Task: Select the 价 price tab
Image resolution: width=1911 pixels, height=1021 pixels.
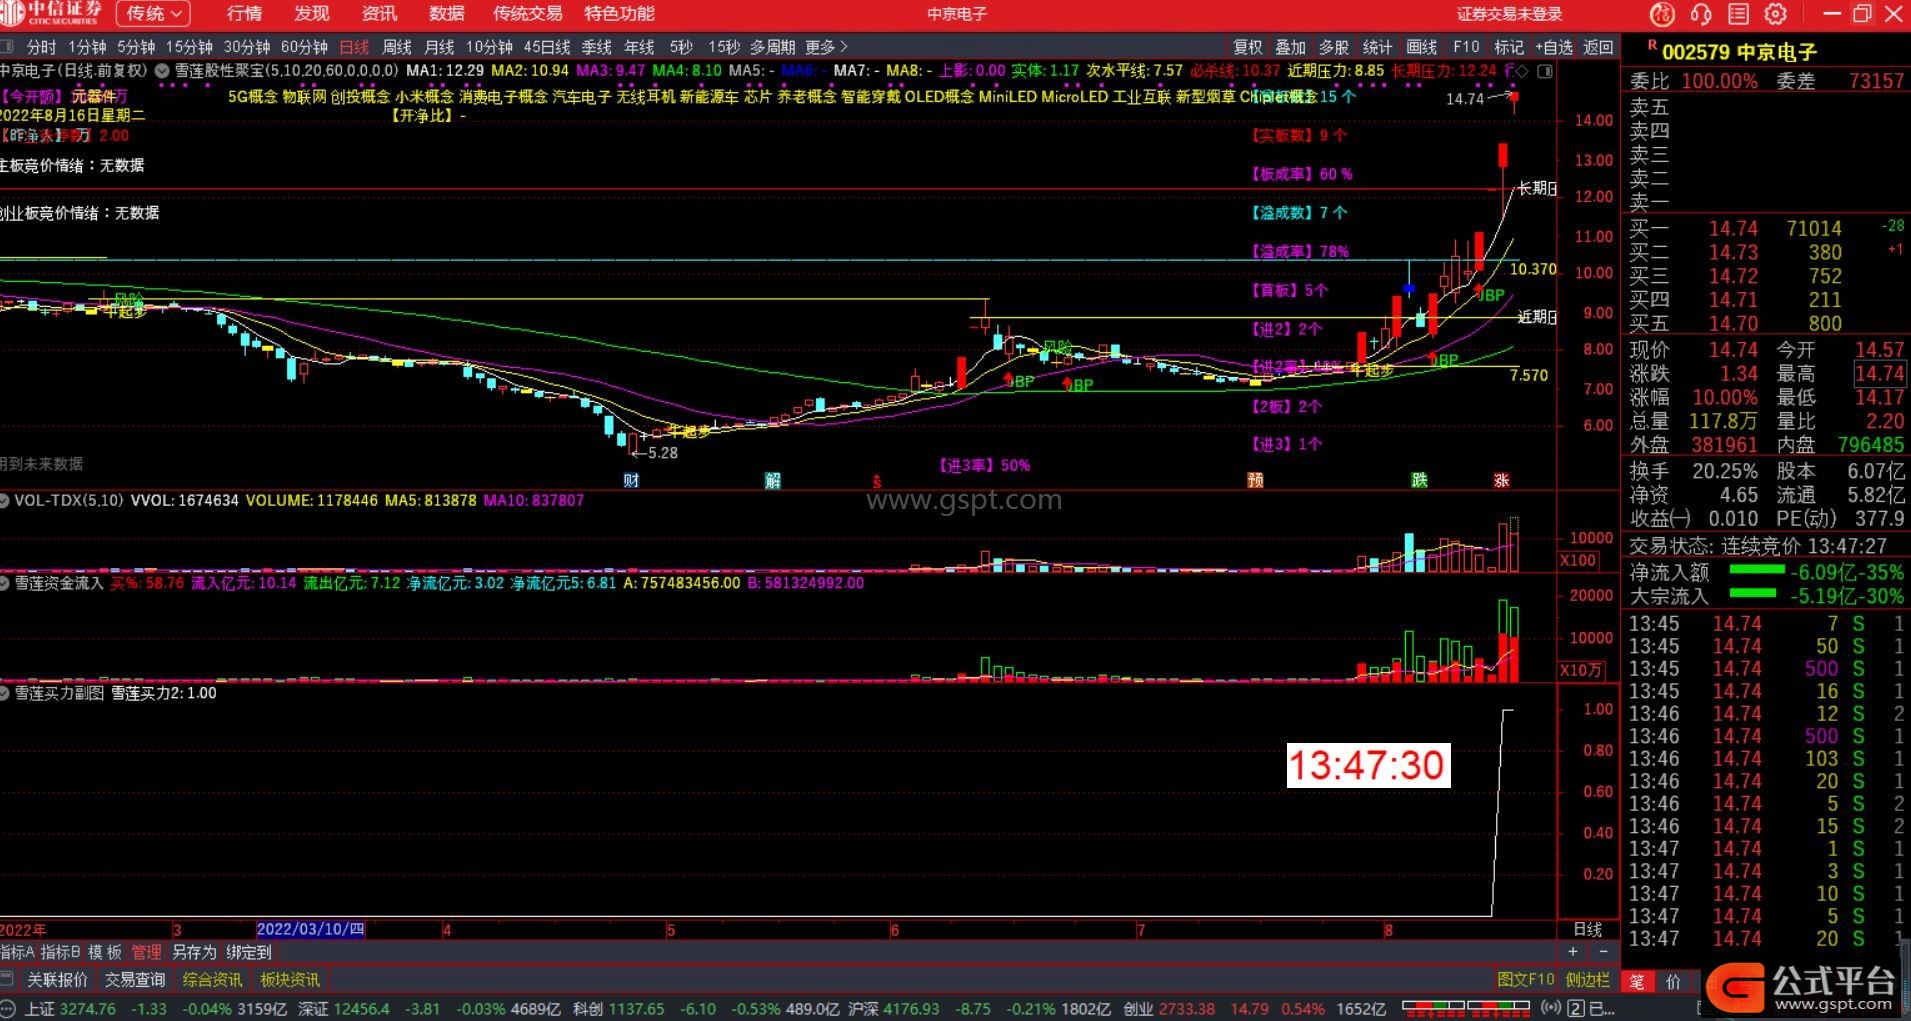Action: (1674, 982)
